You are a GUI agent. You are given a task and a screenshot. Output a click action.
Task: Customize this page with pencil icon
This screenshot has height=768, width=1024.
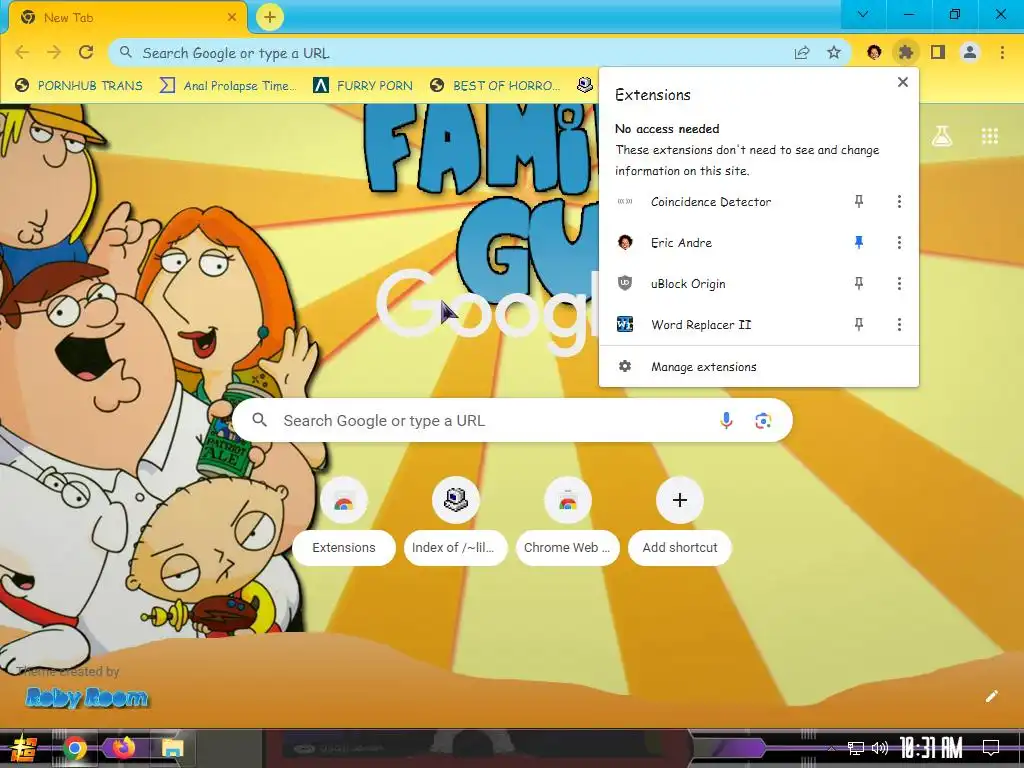(x=991, y=696)
